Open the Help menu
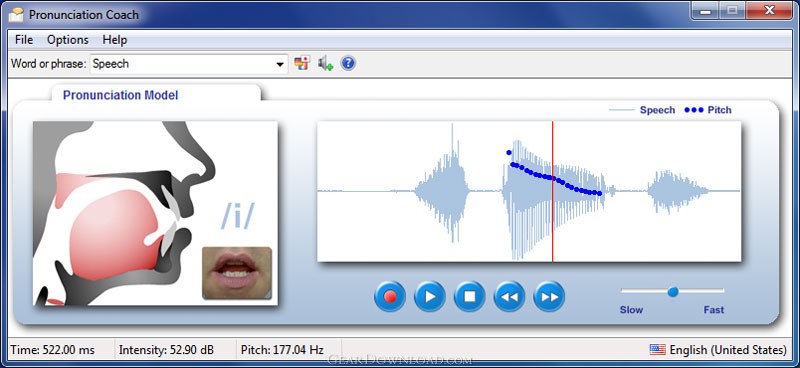 pyautogui.click(x=115, y=40)
